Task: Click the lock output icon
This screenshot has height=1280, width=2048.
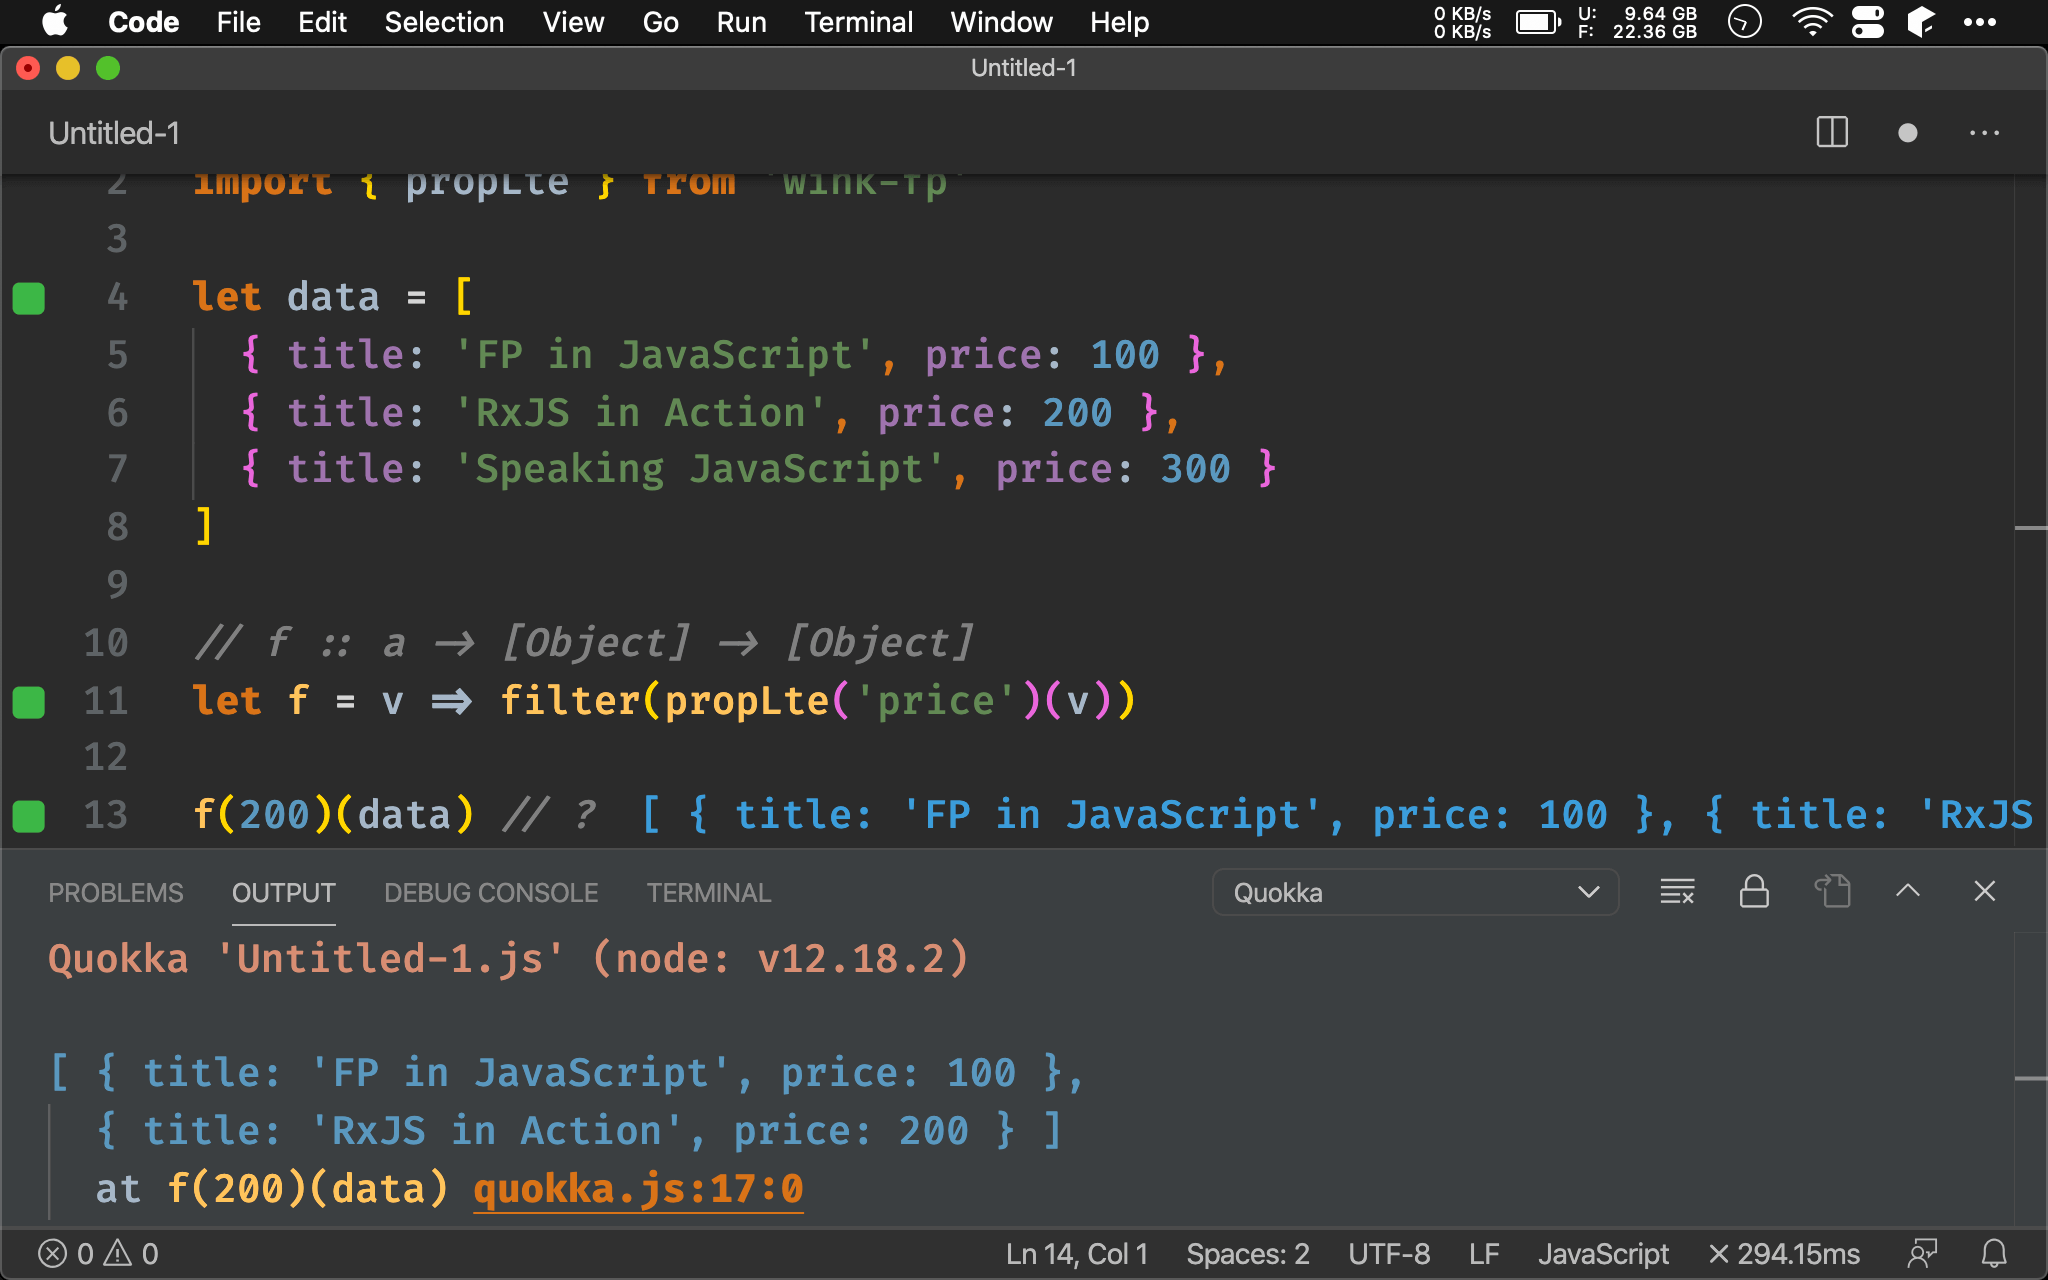Action: coord(1753,892)
